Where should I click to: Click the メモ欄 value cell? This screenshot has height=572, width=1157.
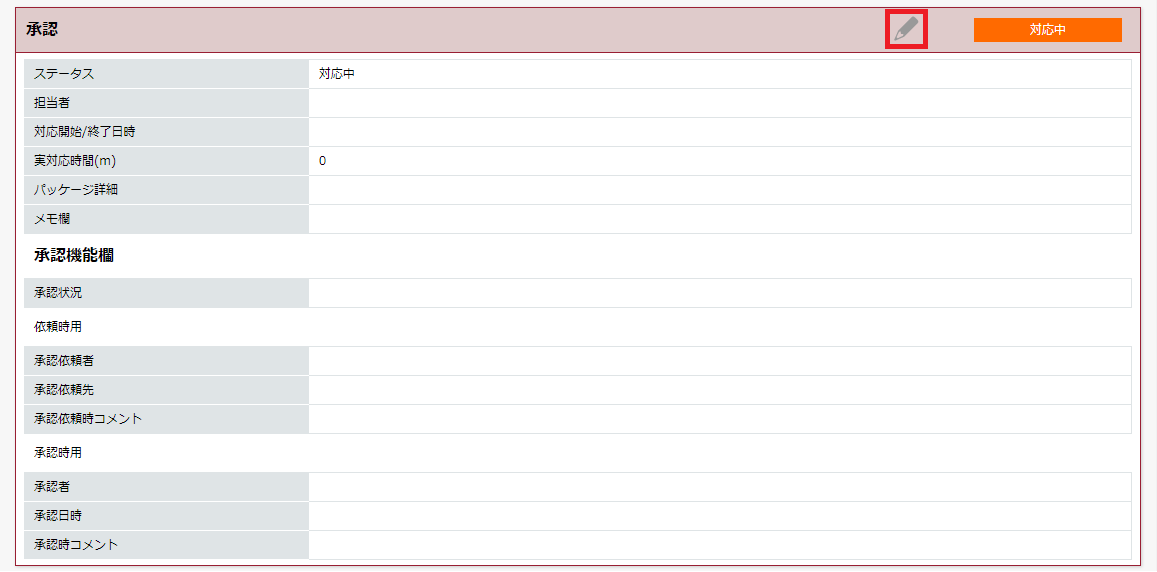719,219
